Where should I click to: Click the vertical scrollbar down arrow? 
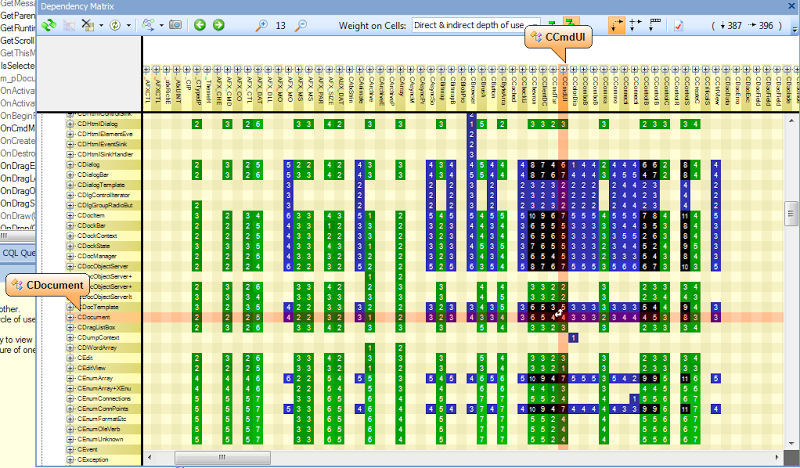click(791, 444)
